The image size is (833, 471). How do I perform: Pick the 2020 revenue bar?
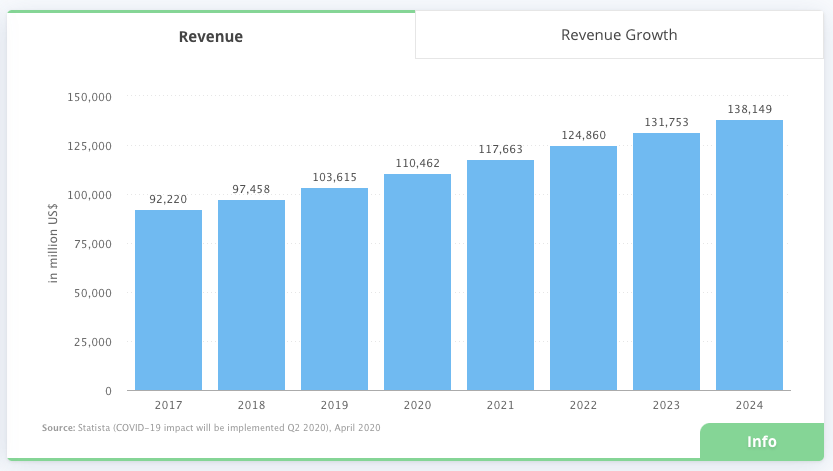pyautogui.click(x=417, y=282)
